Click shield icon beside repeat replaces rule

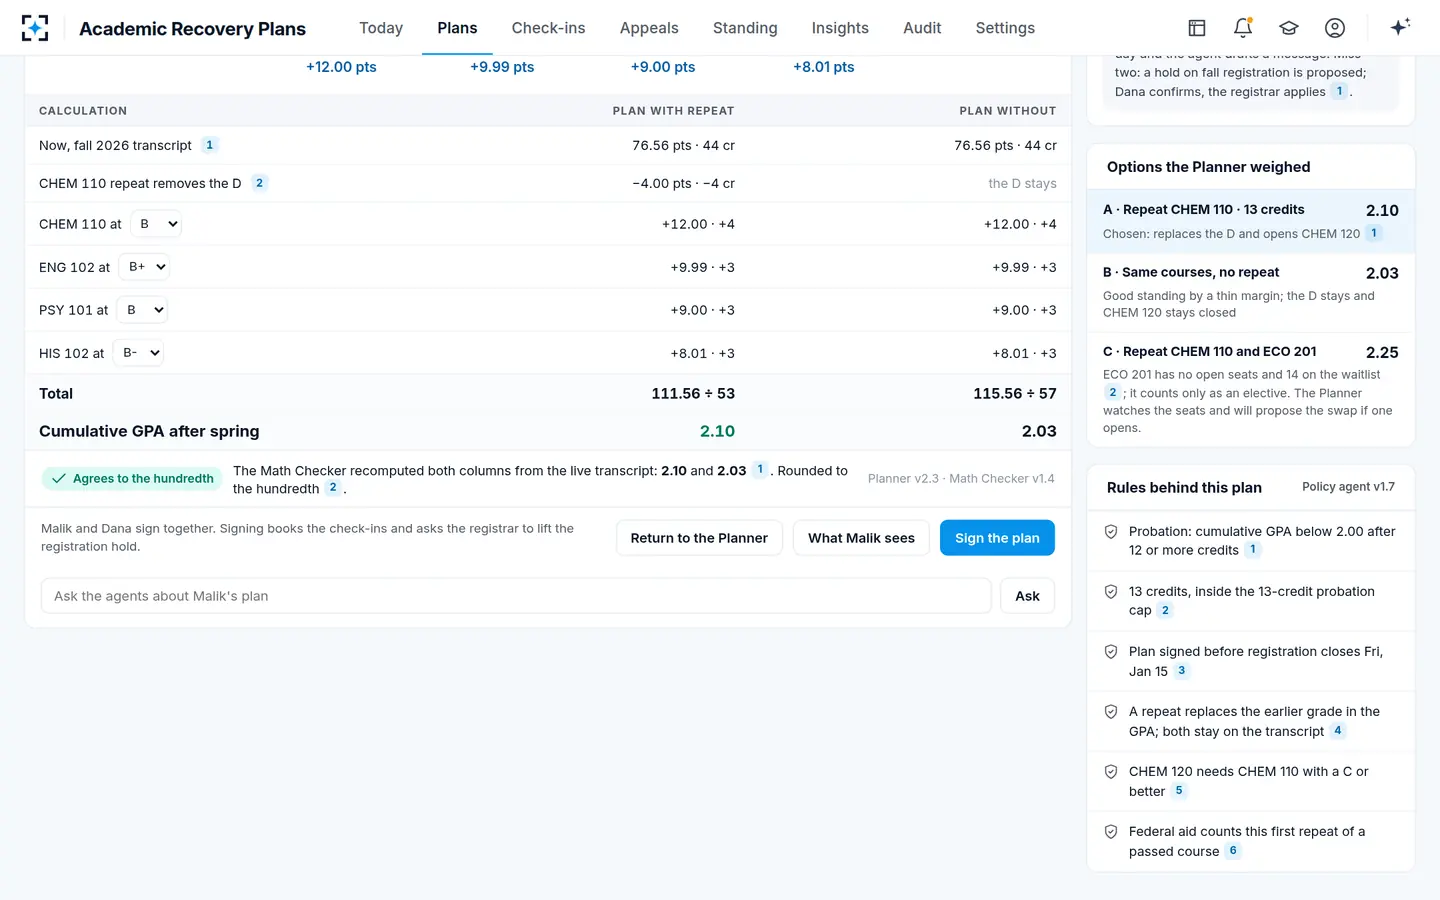pyautogui.click(x=1111, y=712)
